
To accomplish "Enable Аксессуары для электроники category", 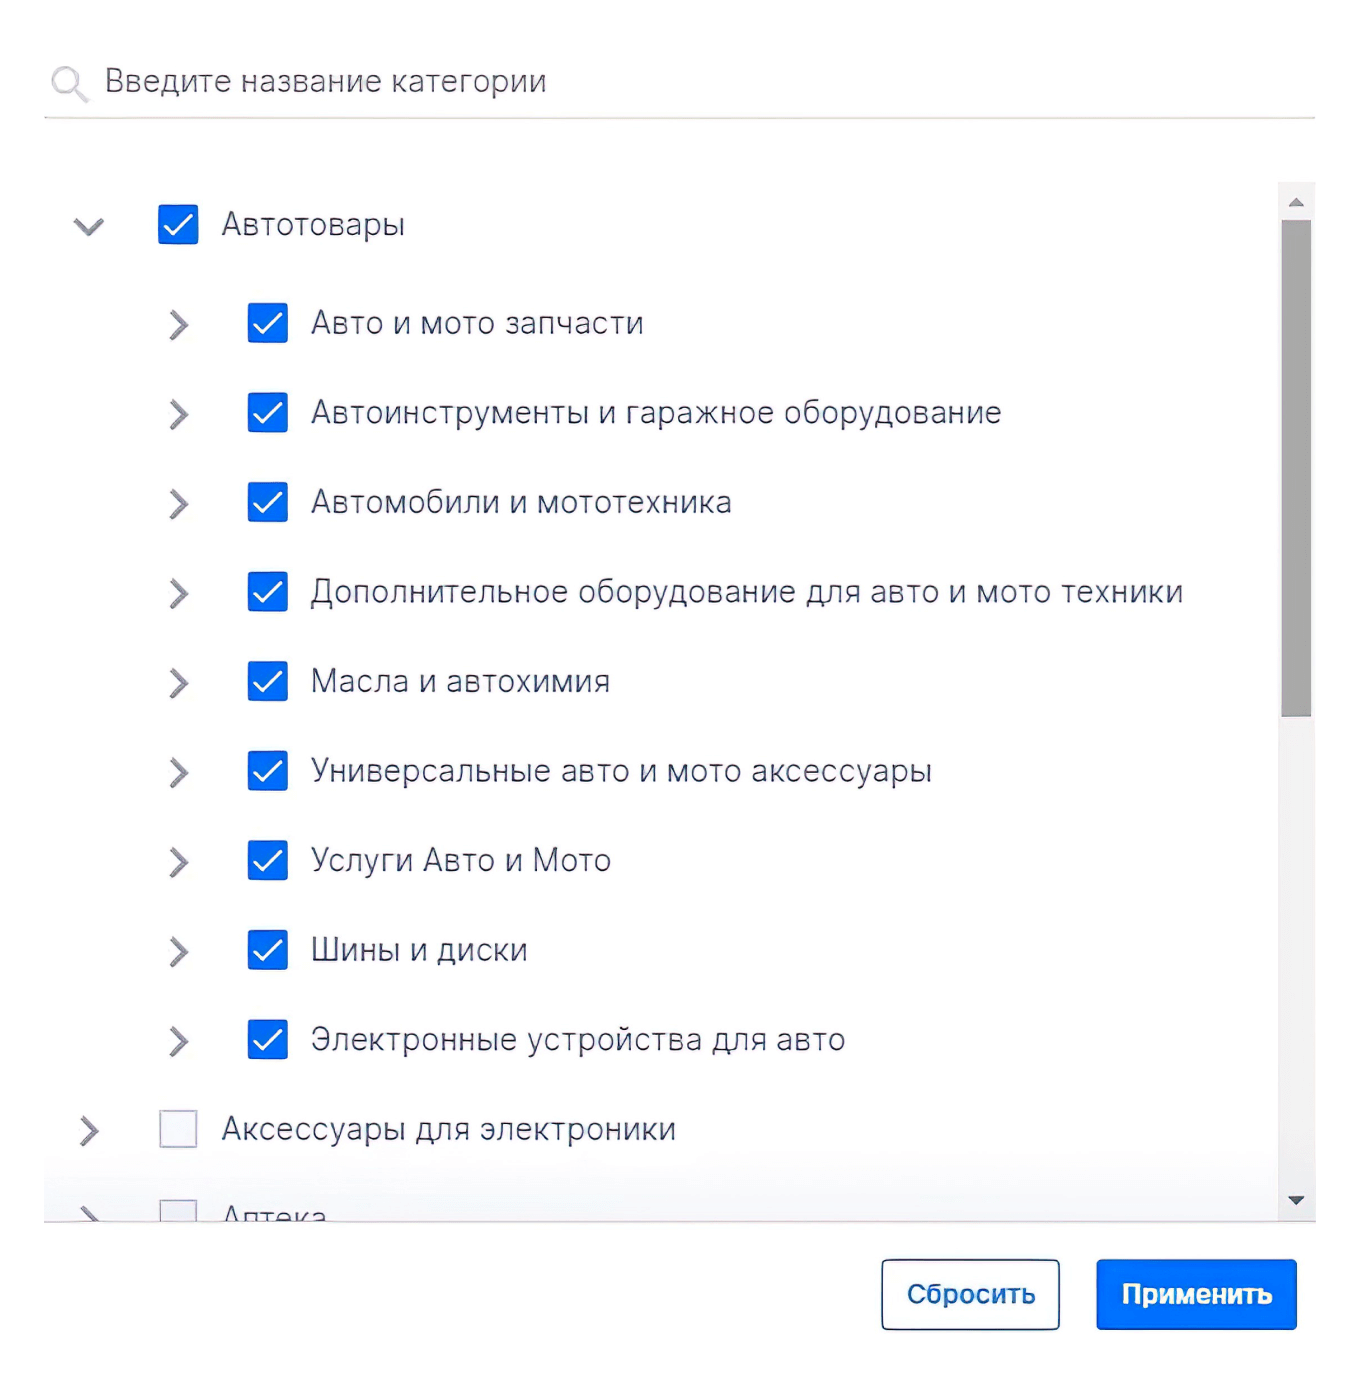I will [178, 1129].
